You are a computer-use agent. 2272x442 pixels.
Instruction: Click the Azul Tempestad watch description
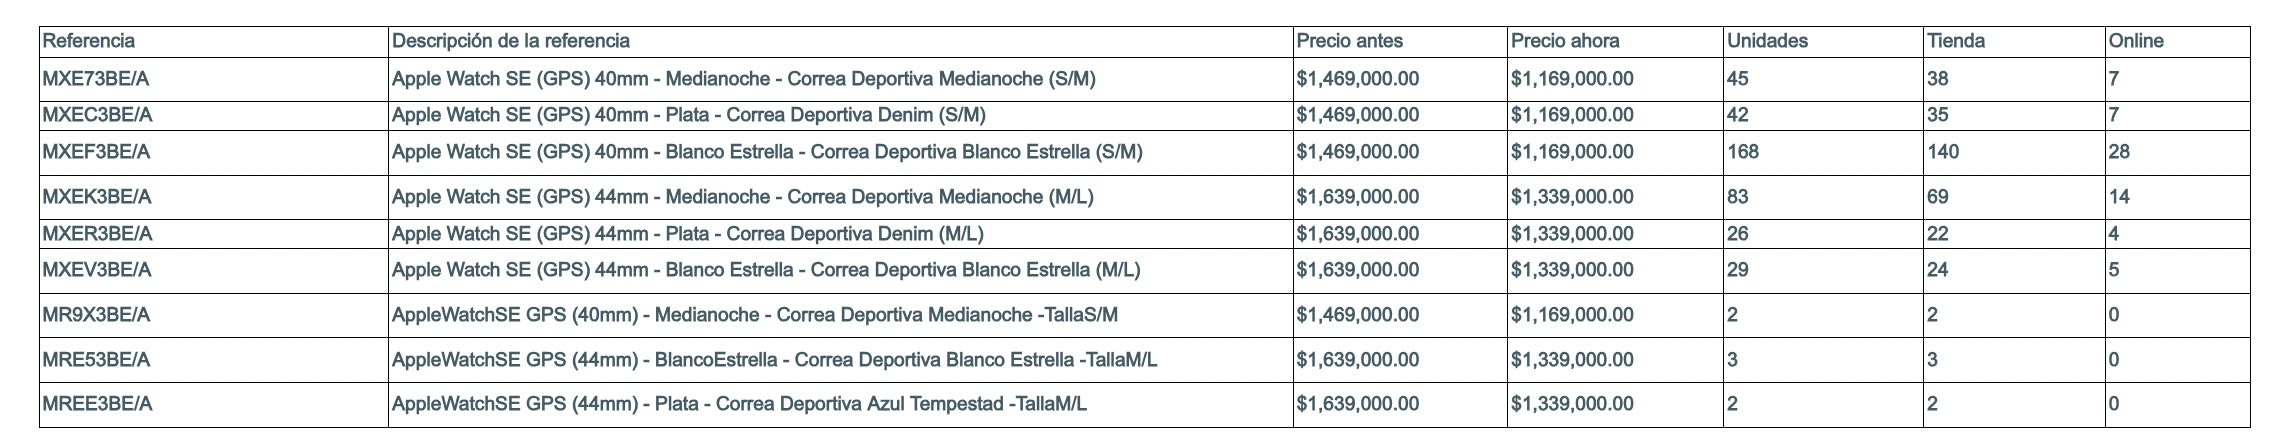(739, 404)
